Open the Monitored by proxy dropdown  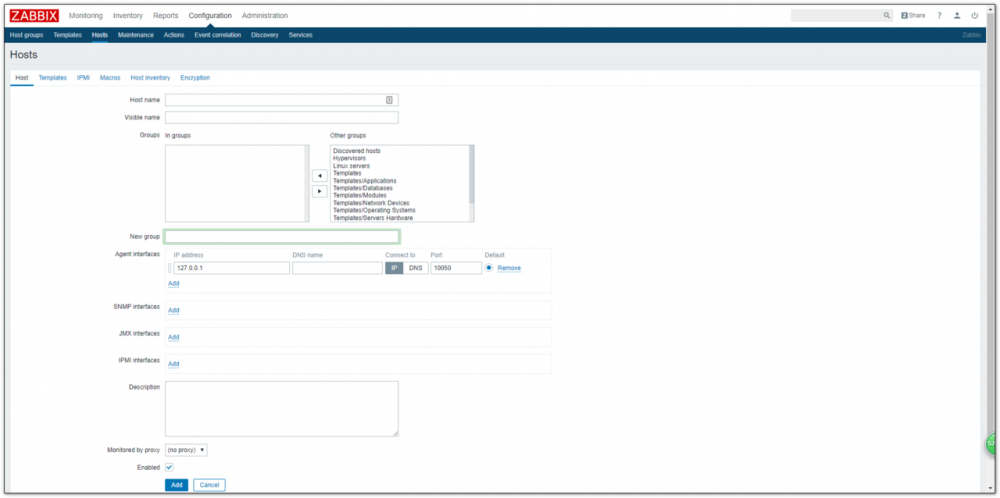(186, 450)
